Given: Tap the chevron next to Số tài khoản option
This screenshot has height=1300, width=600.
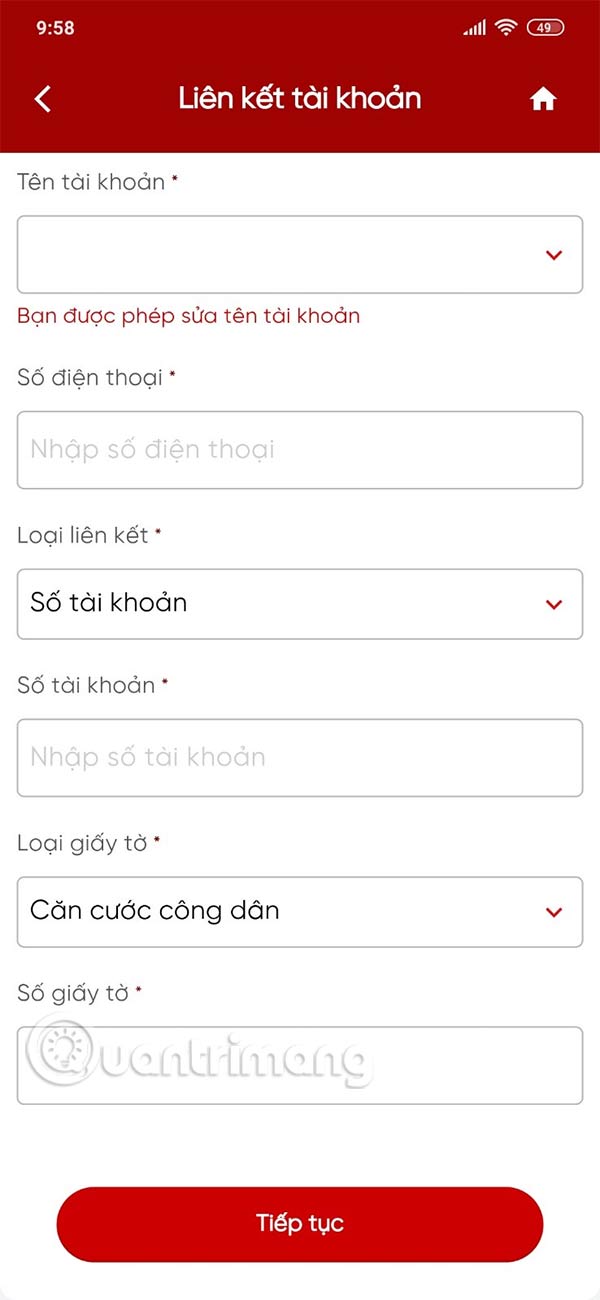Looking at the screenshot, I should [554, 603].
